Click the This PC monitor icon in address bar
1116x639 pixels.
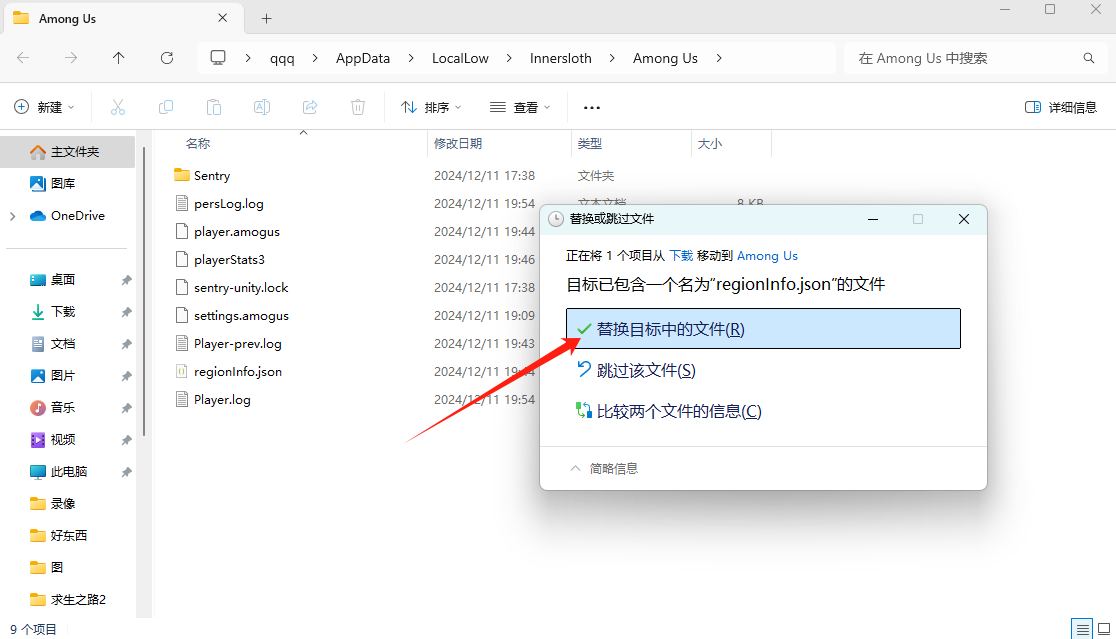pos(218,58)
